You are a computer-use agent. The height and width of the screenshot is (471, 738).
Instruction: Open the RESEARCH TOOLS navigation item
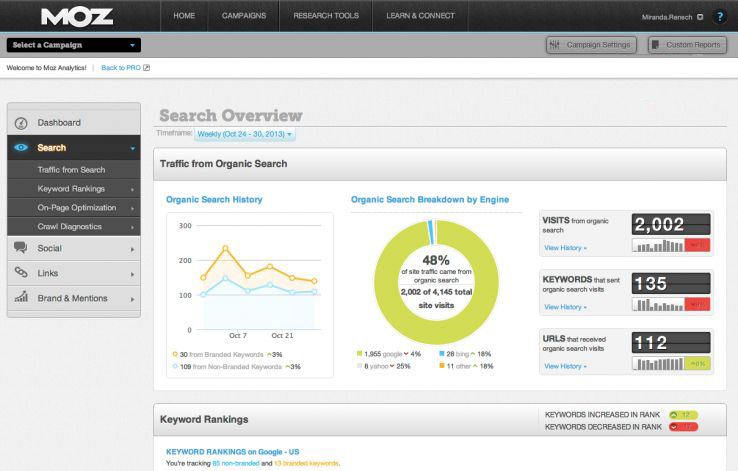pyautogui.click(x=326, y=16)
